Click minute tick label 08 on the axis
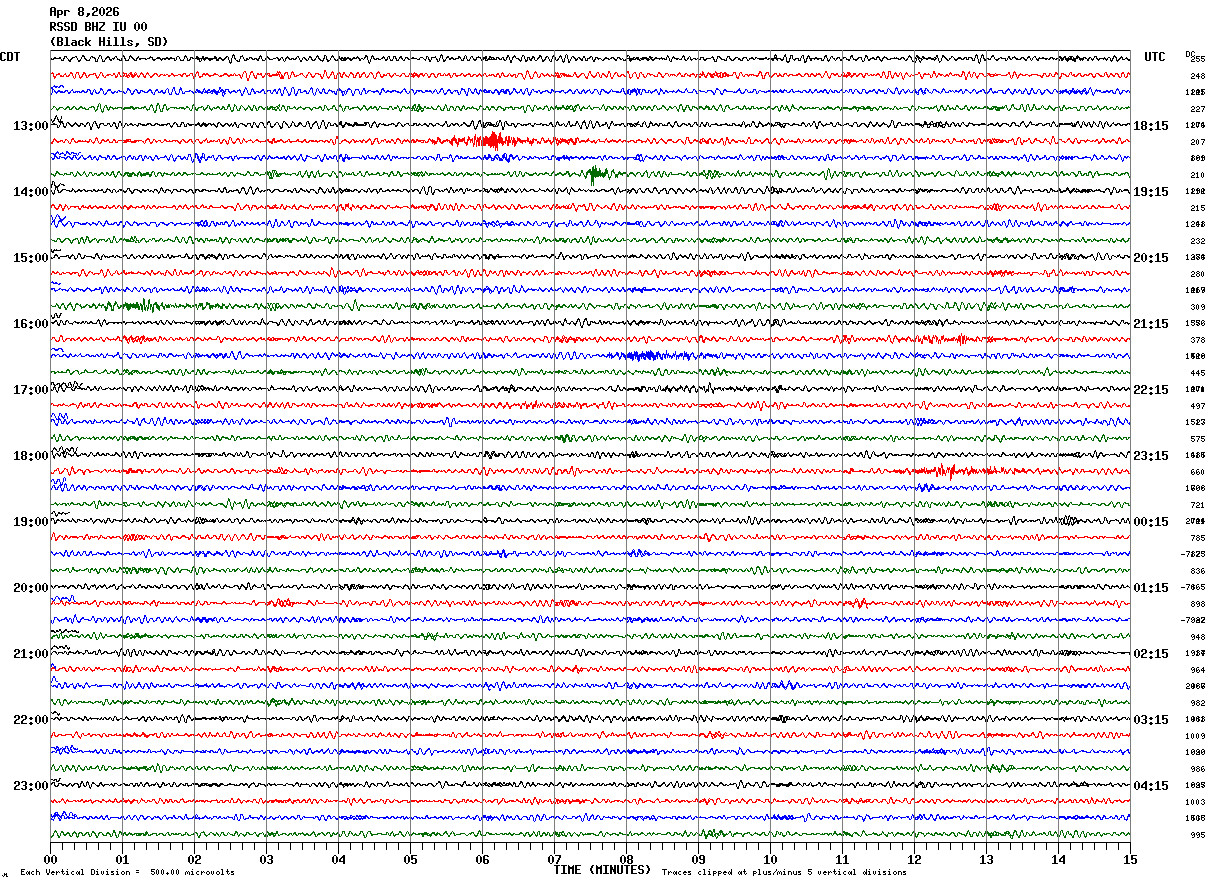 [626, 859]
